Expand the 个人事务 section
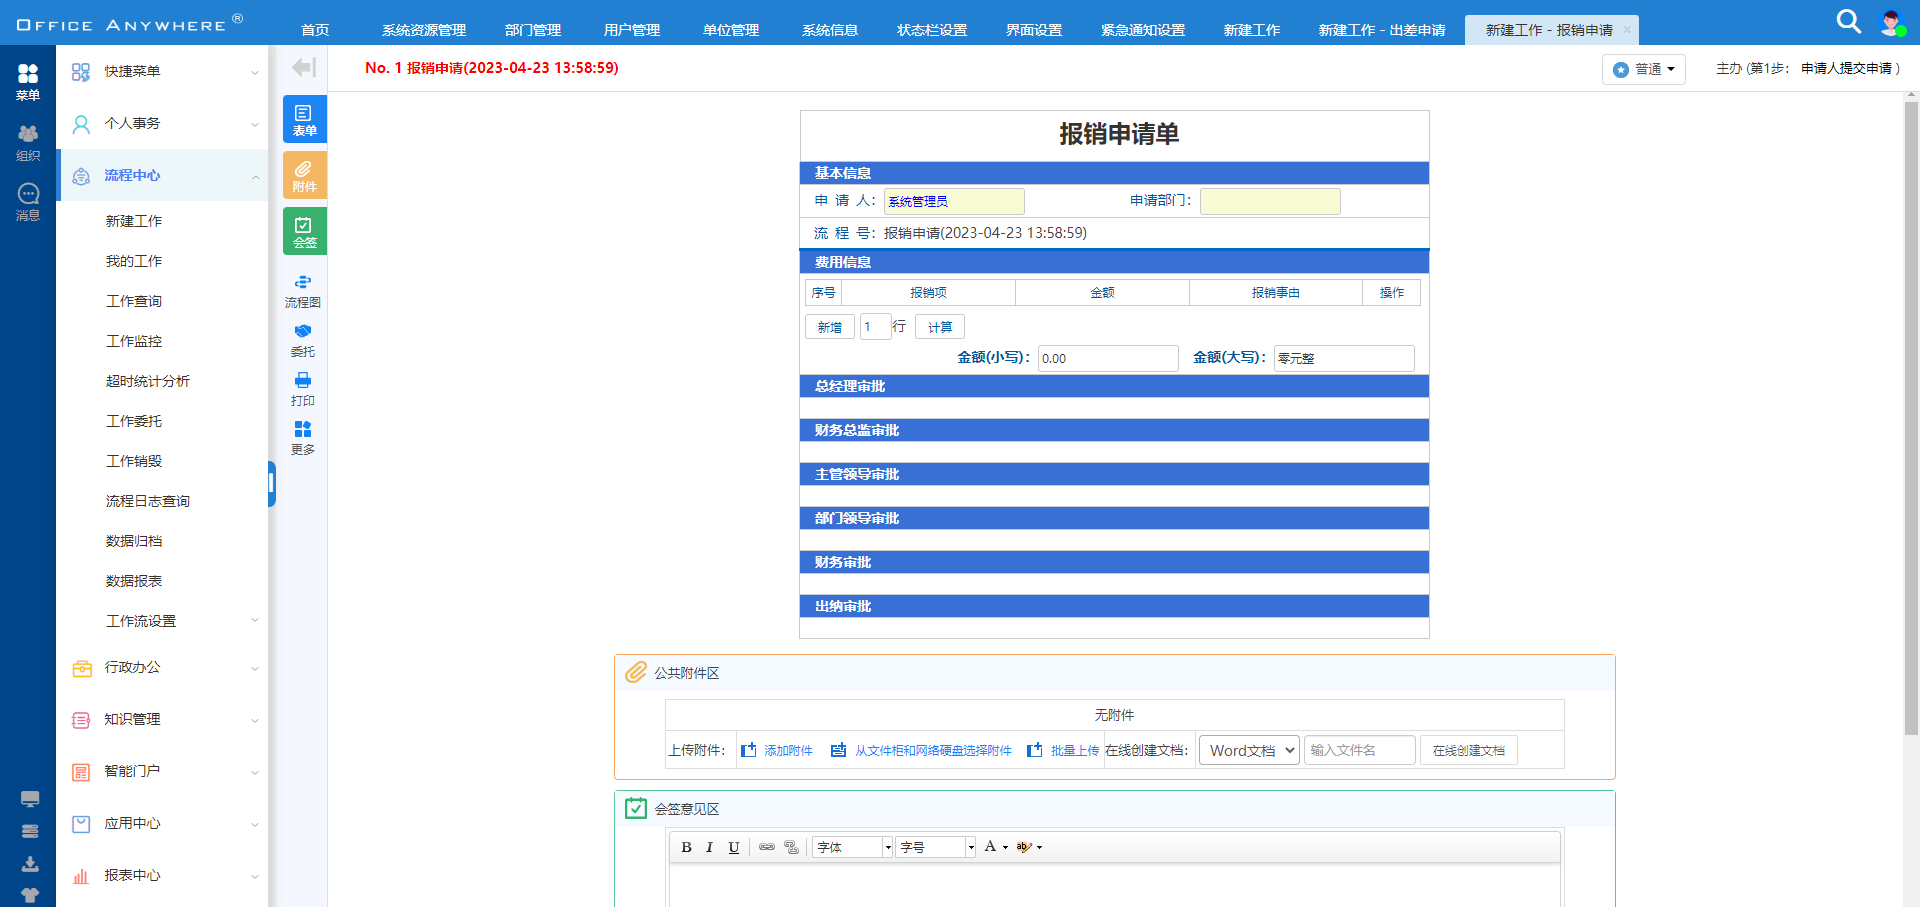Image resolution: width=1920 pixels, height=907 pixels. 164,124
